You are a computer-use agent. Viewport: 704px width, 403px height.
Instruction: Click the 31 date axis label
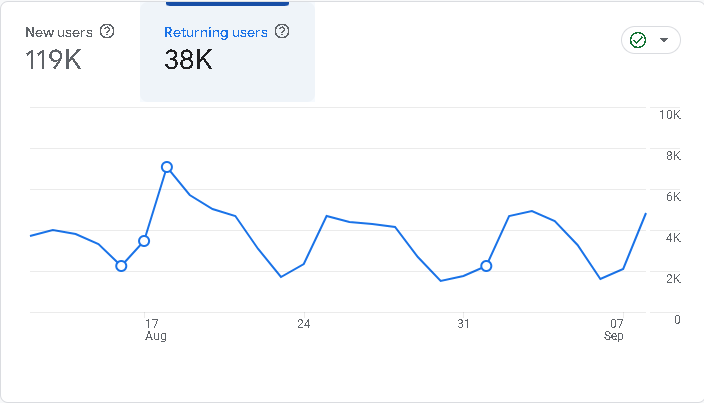(x=463, y=324)
